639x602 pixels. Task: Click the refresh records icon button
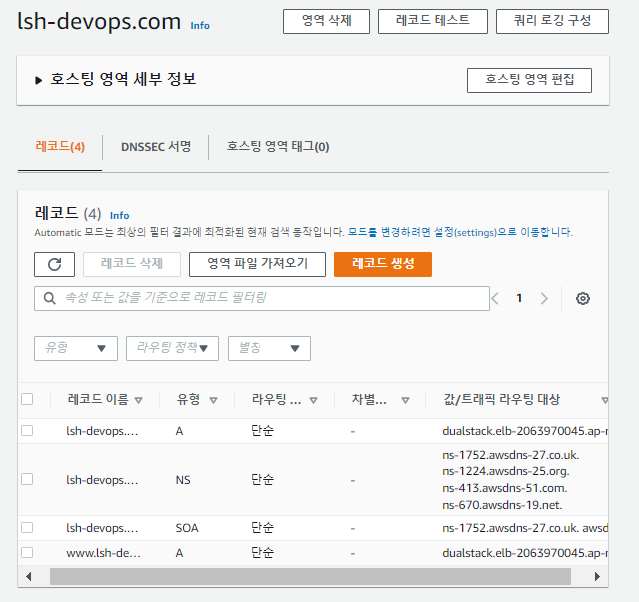tap(54, 264)
